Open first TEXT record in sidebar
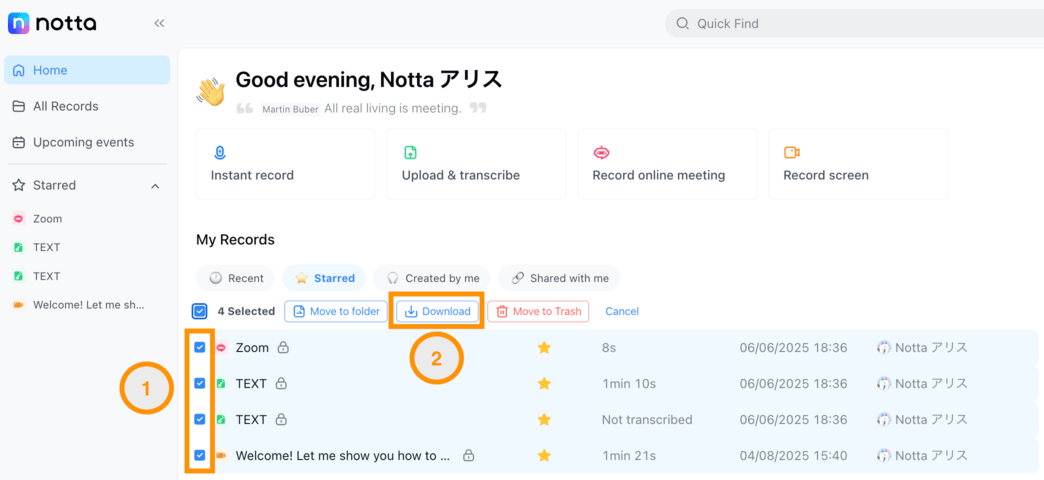Screen dimensions: 1044x480 coord(47,247)
